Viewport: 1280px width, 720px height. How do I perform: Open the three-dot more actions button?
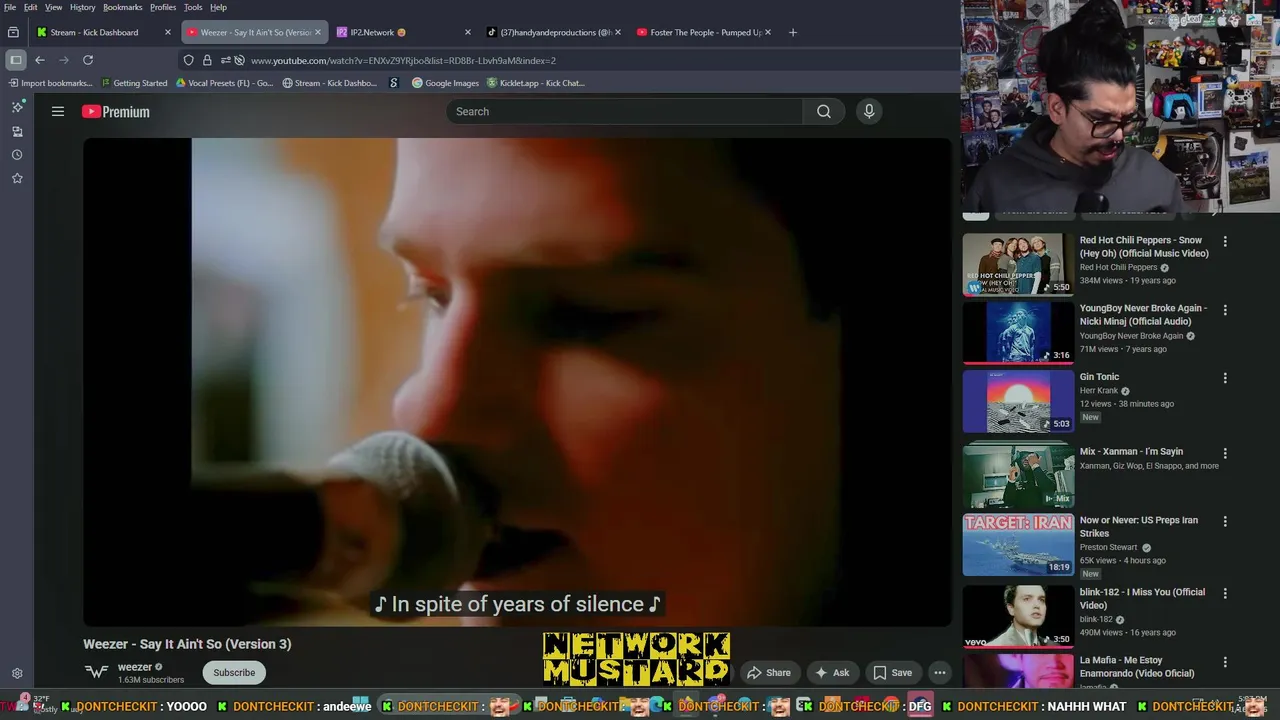click(939, 673)
